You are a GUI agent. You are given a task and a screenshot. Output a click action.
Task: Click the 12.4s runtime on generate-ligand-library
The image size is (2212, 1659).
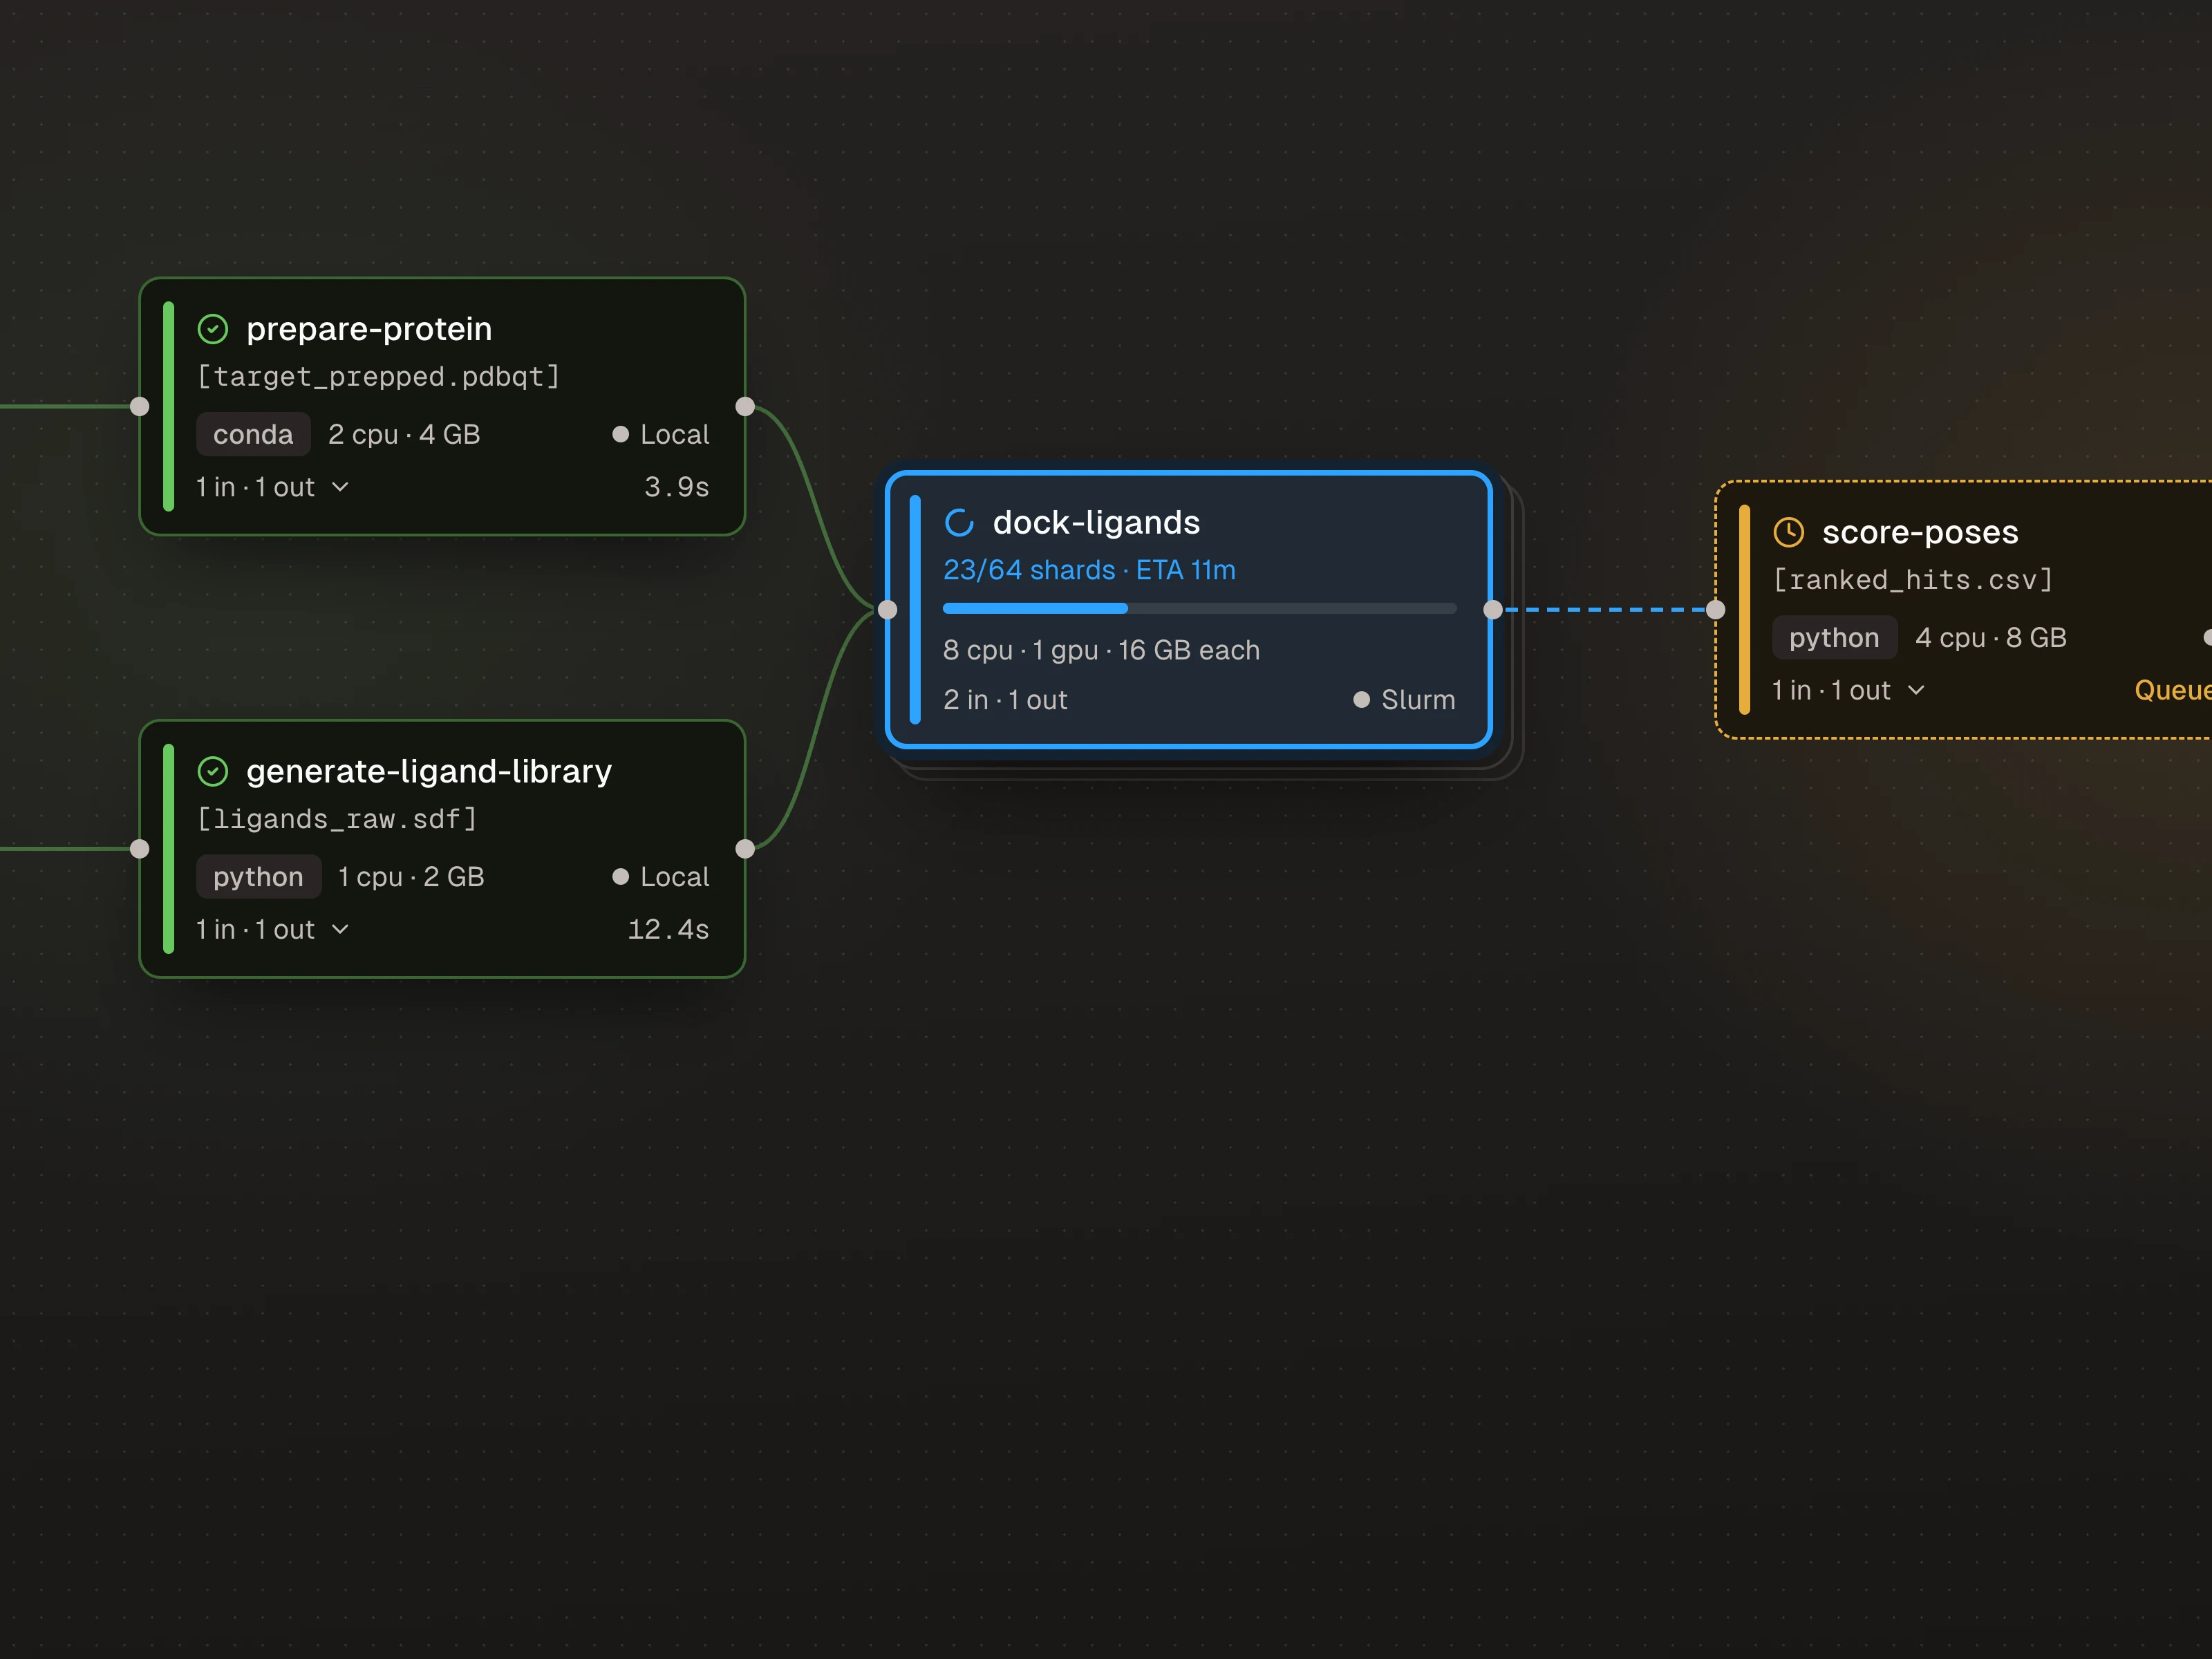click(x=668, y=929)
